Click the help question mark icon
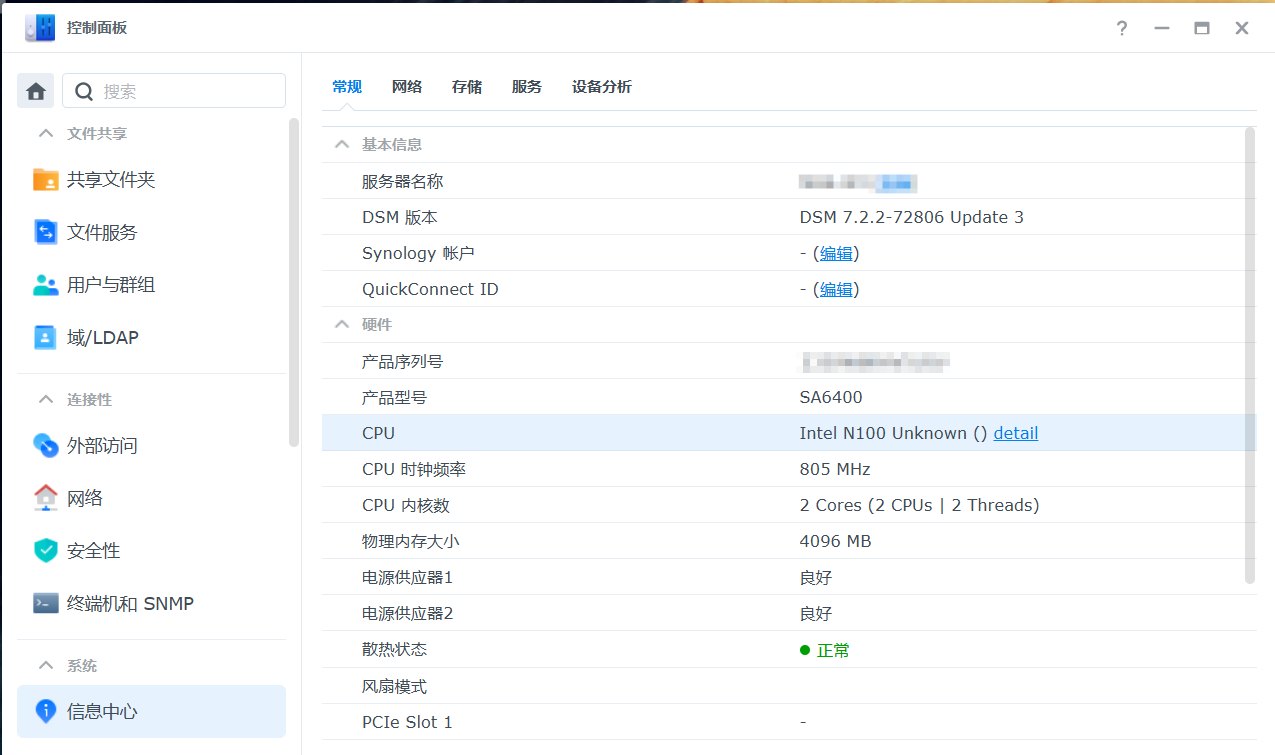 coord(1122,28)
